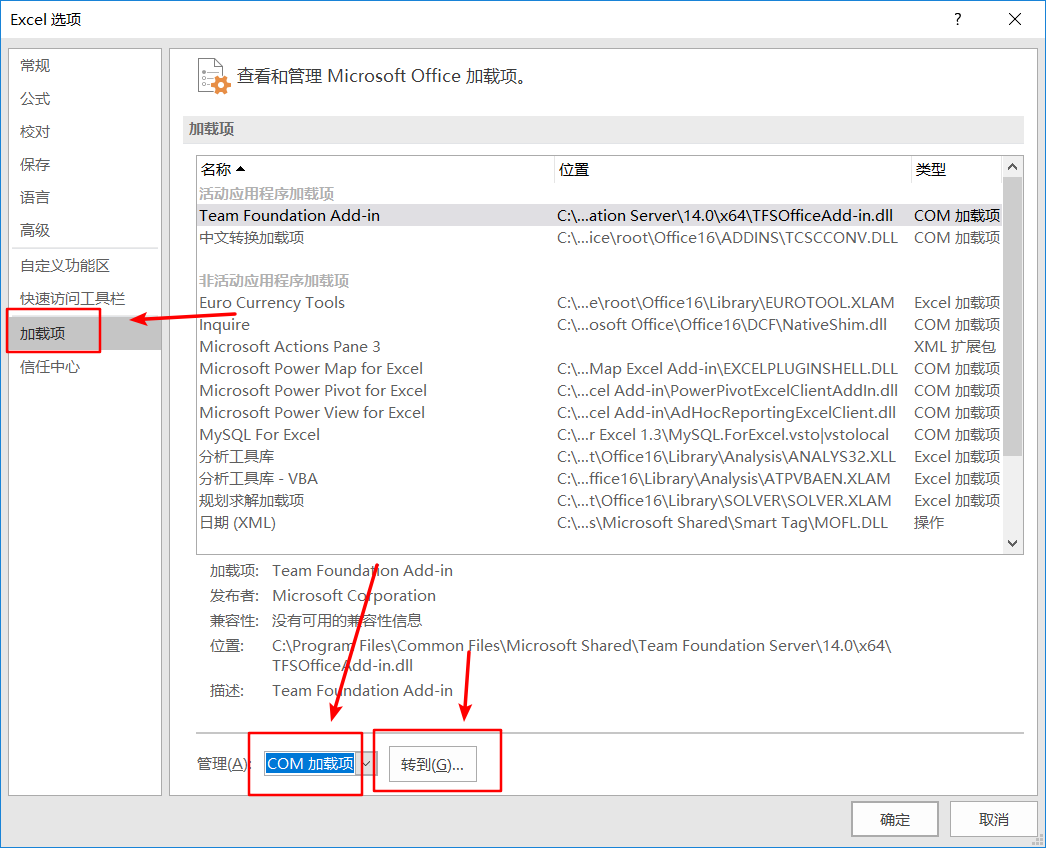
Task: Select 分析工具库 - VBA entry
Action: (599, 479)
